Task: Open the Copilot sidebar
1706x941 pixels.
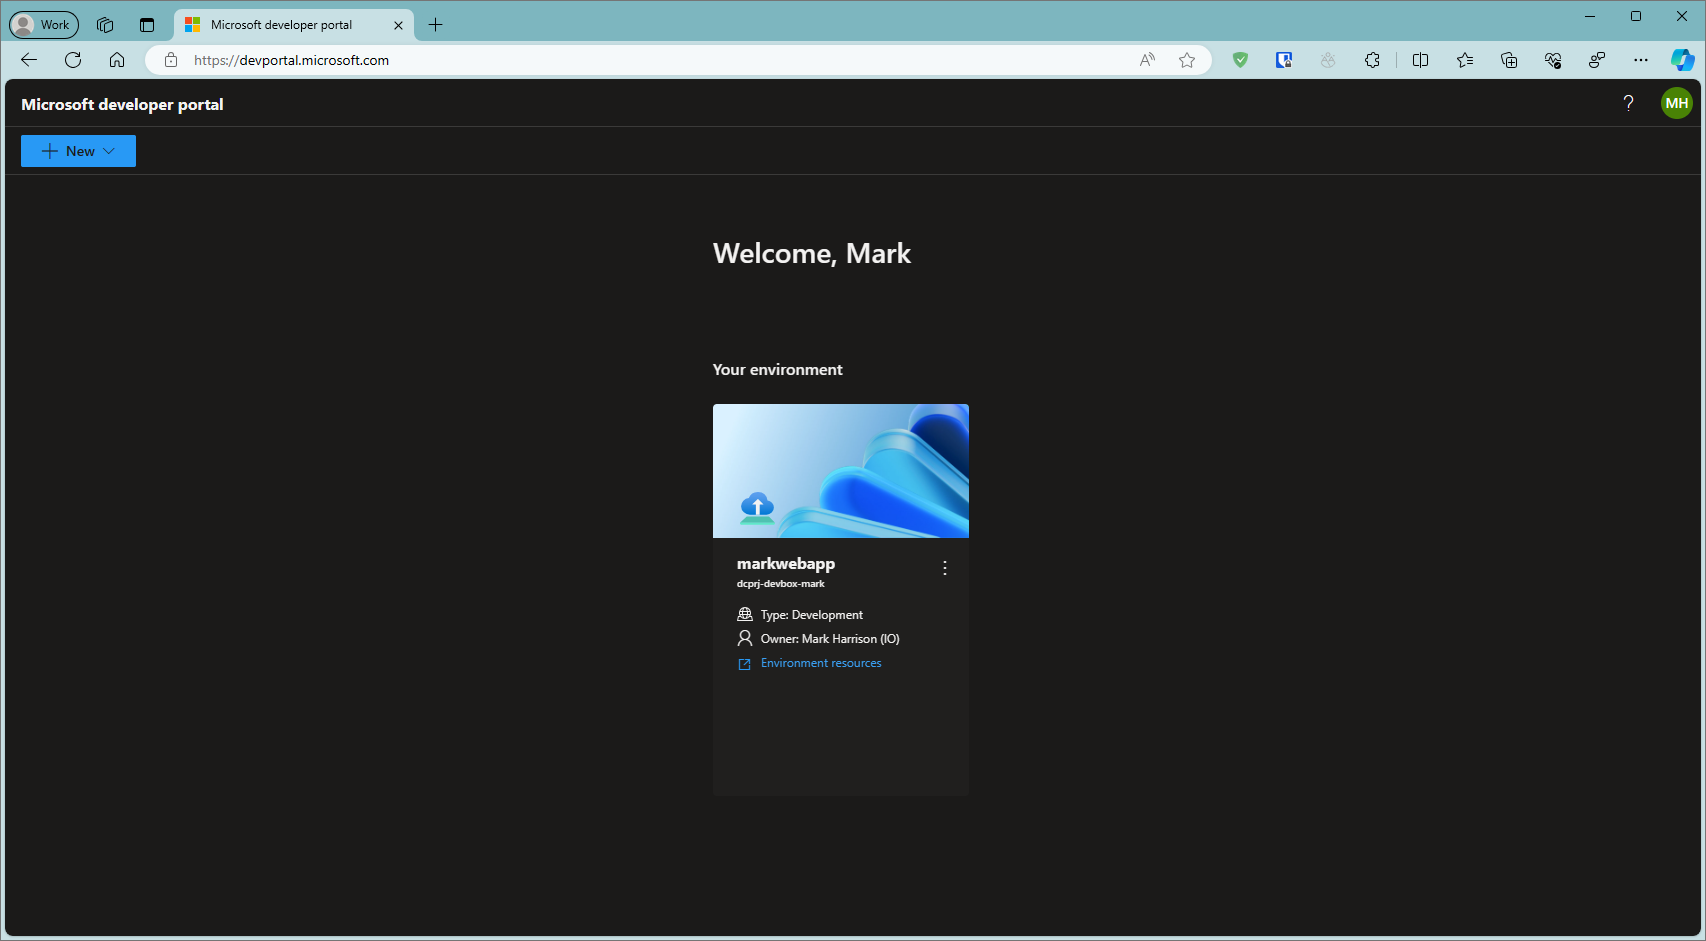Action: (1682, 60)
